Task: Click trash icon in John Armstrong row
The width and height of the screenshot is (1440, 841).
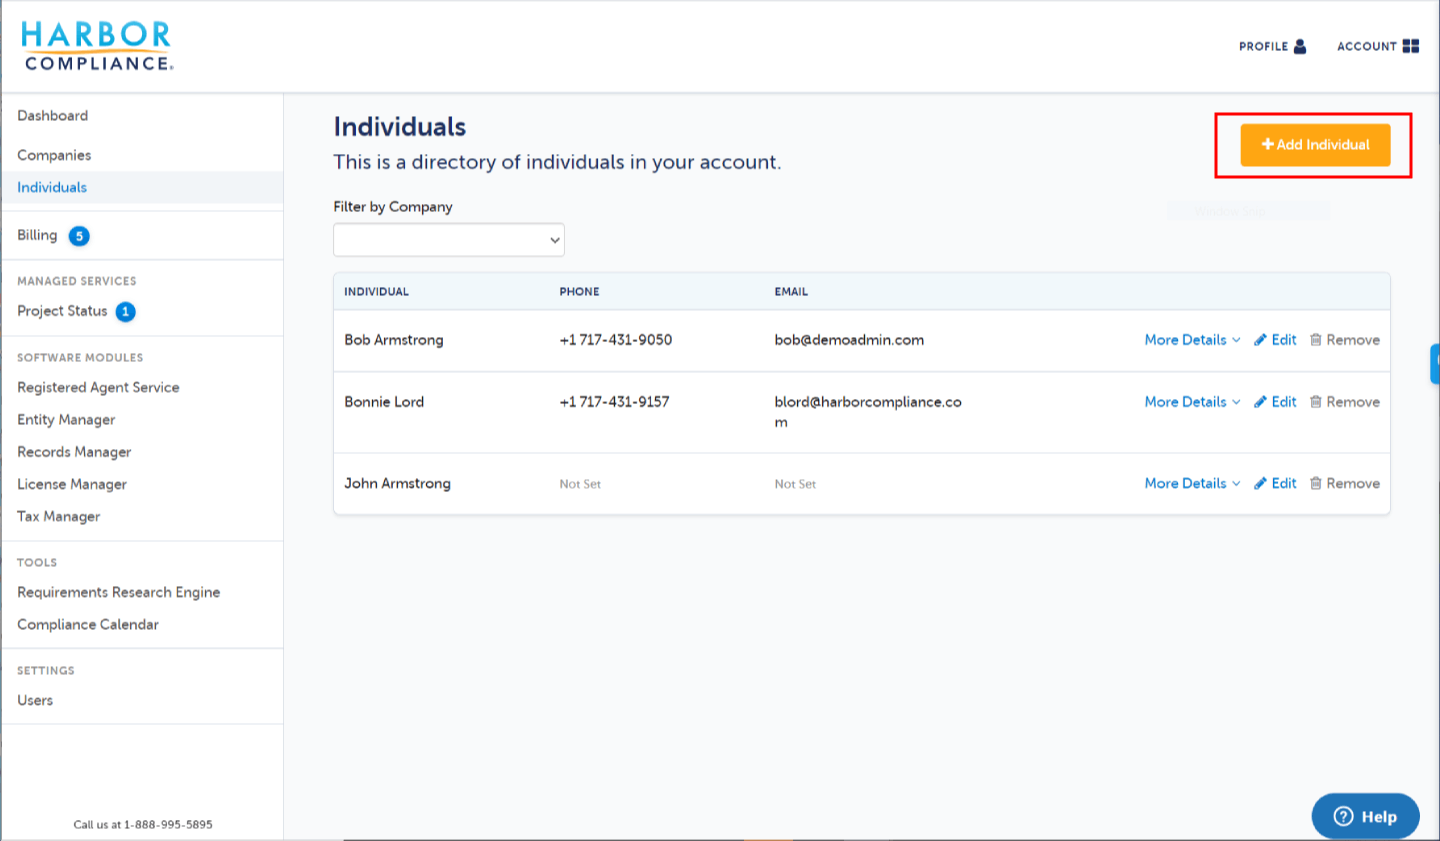Action: (x=1316, y=483)
